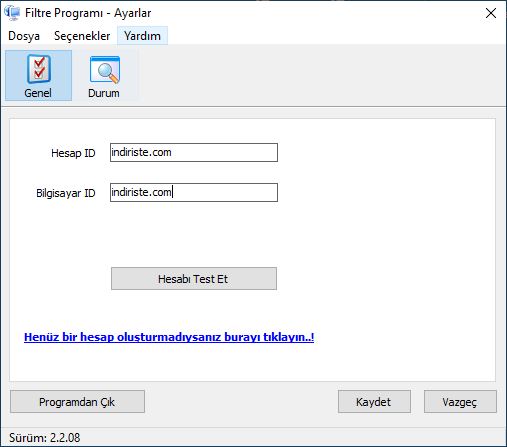Click the Hesap ID label

point(73,153)
